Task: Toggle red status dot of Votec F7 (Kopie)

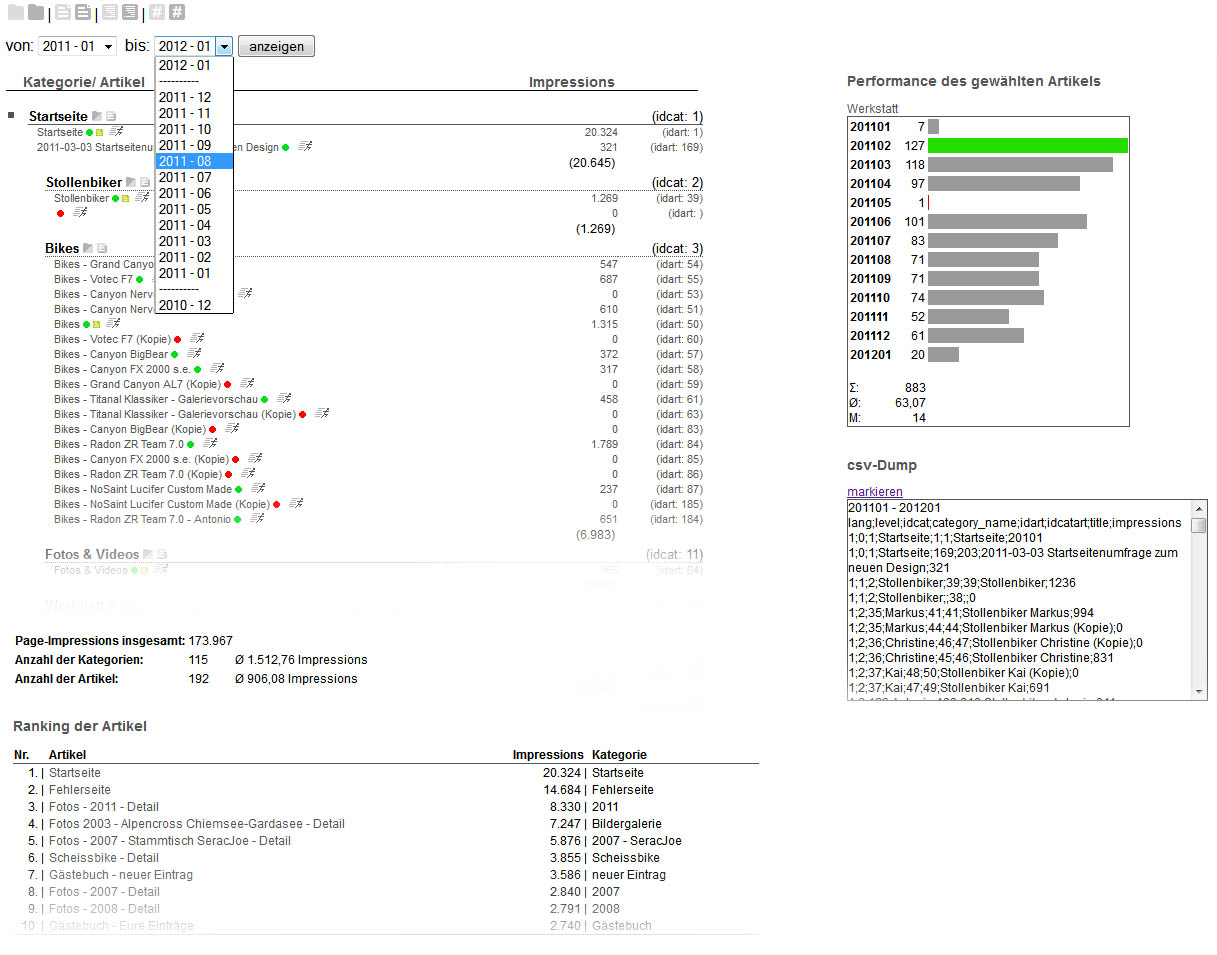Action: (177, 340)
